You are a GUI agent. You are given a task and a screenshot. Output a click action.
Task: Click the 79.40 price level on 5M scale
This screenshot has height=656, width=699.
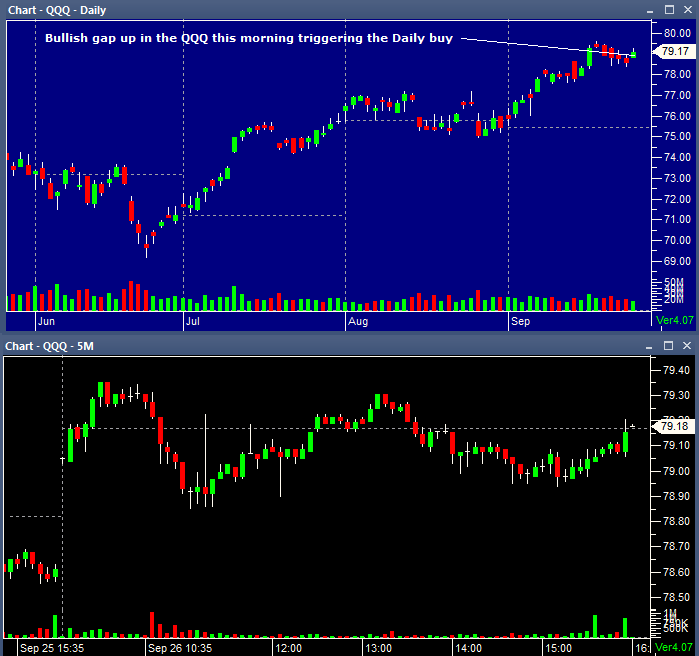tap(676, 370)
